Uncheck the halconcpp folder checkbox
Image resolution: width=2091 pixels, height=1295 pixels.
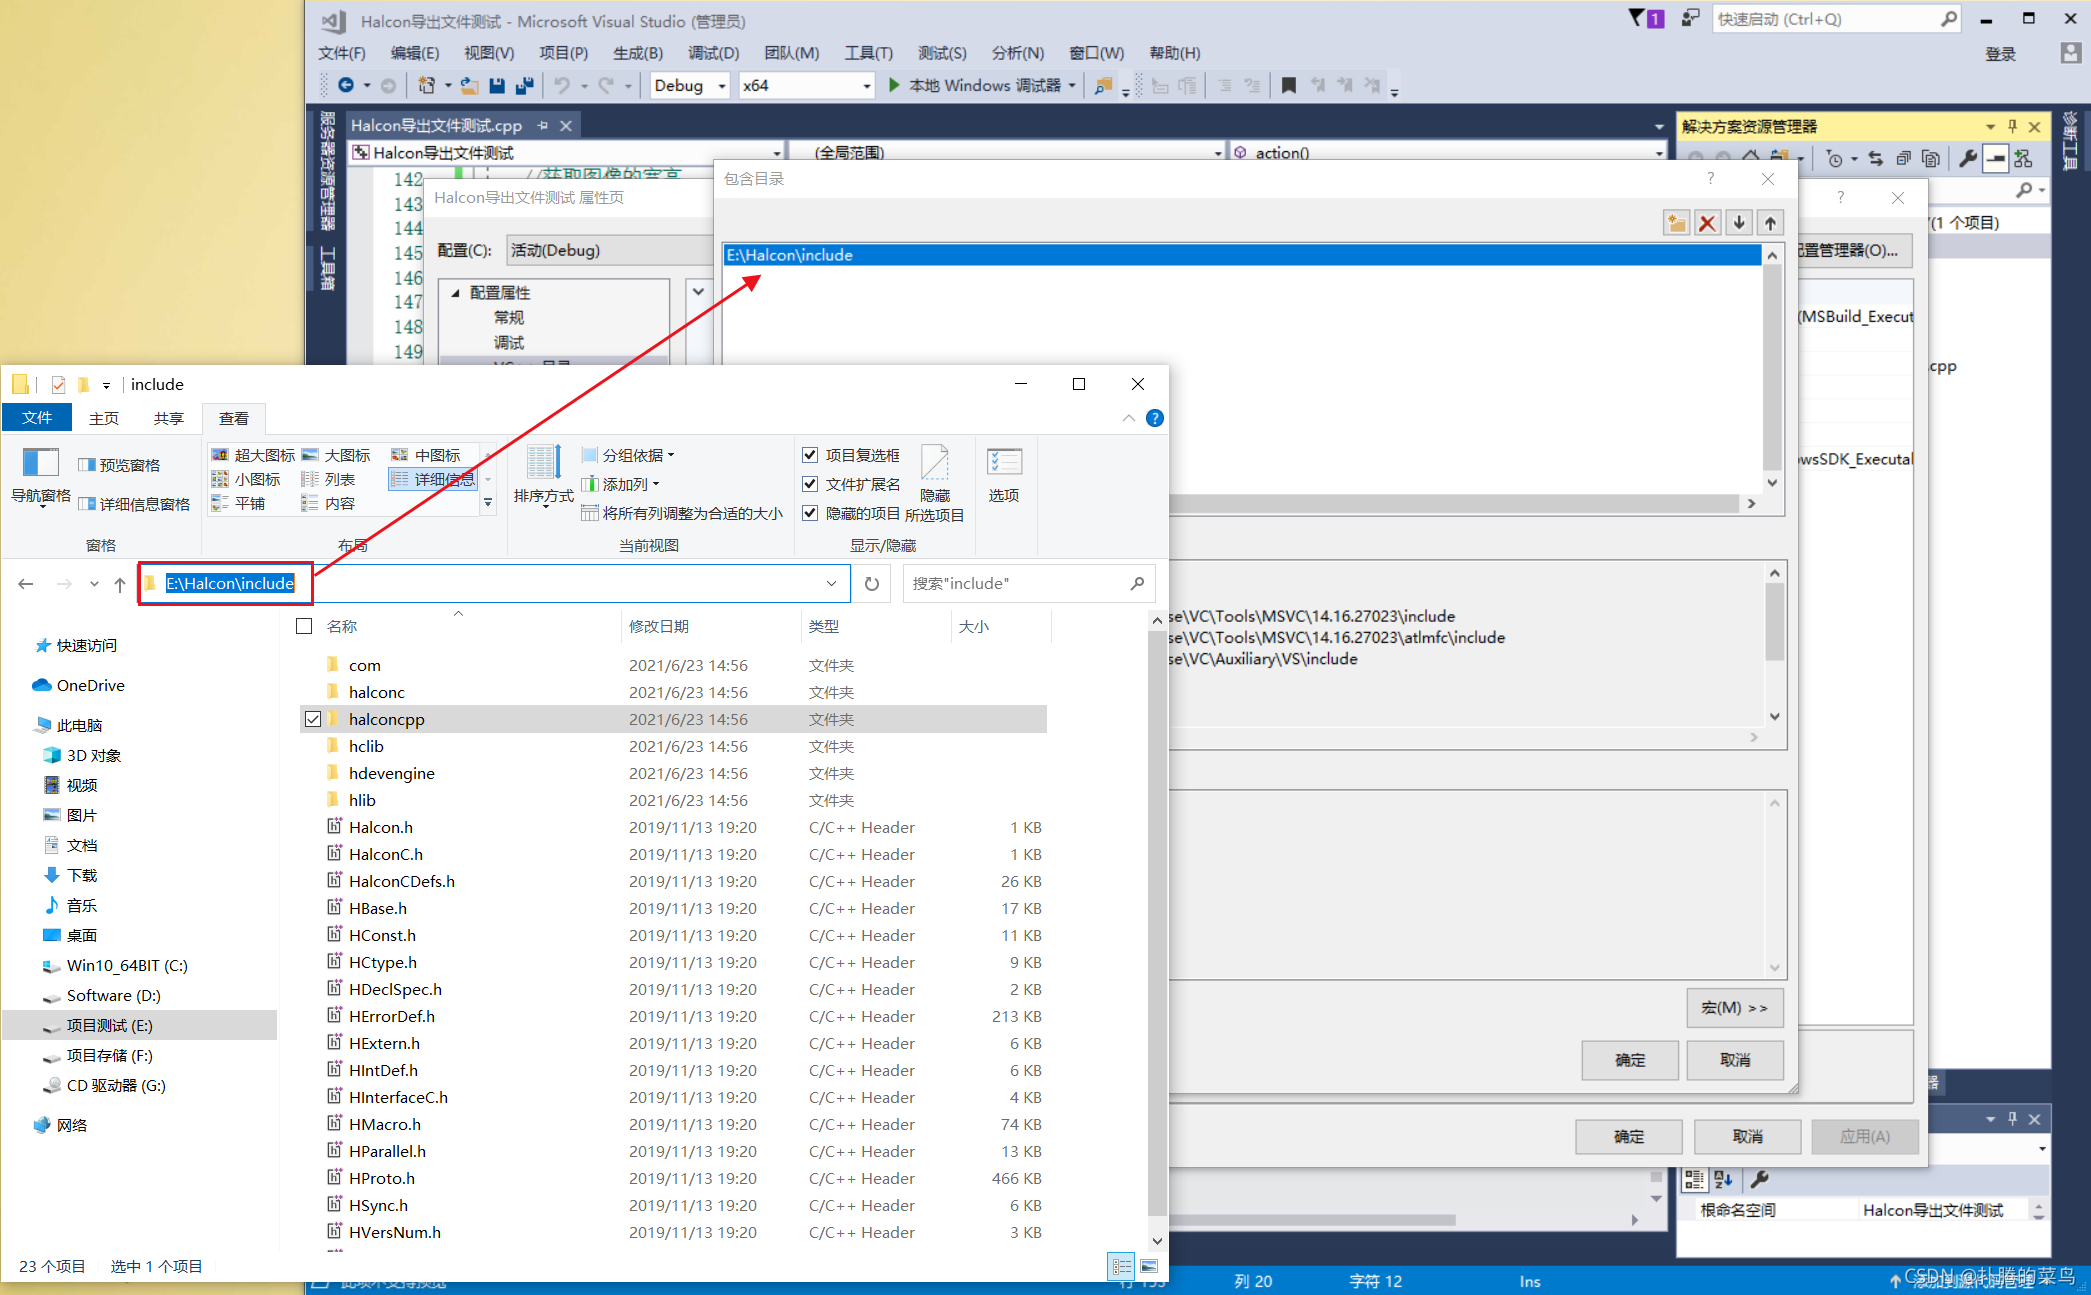[x=313, y=719]
